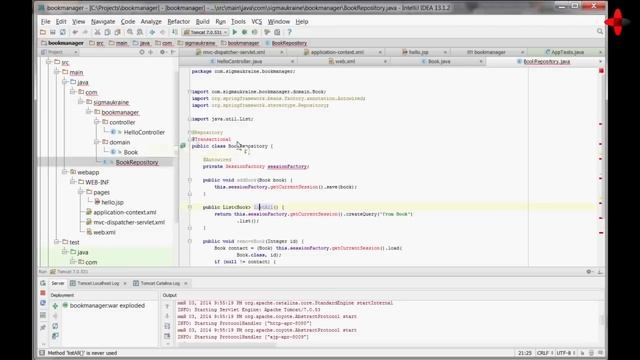Screen dimensions: 640x360
Task: Collapse the domain package node
Action: (97, 142)
